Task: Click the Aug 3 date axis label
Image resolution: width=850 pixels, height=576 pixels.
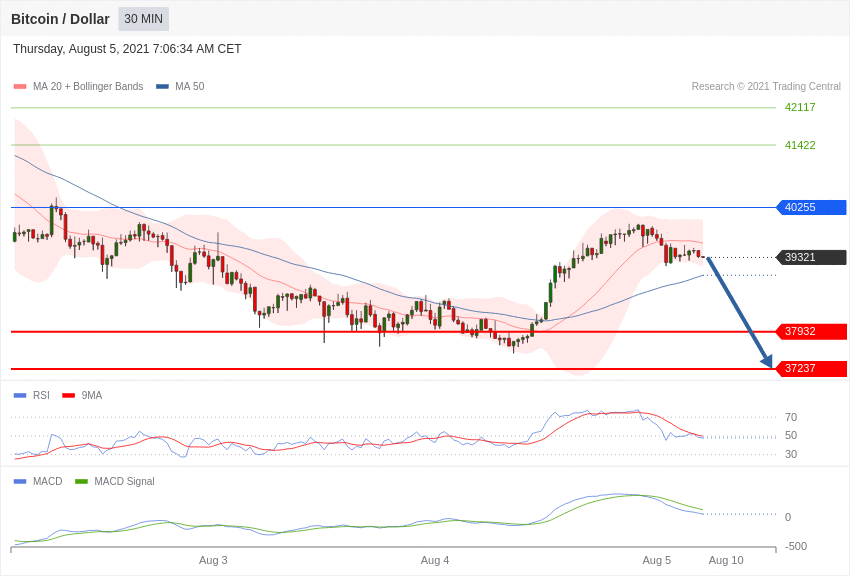Action: coord(213,560)
